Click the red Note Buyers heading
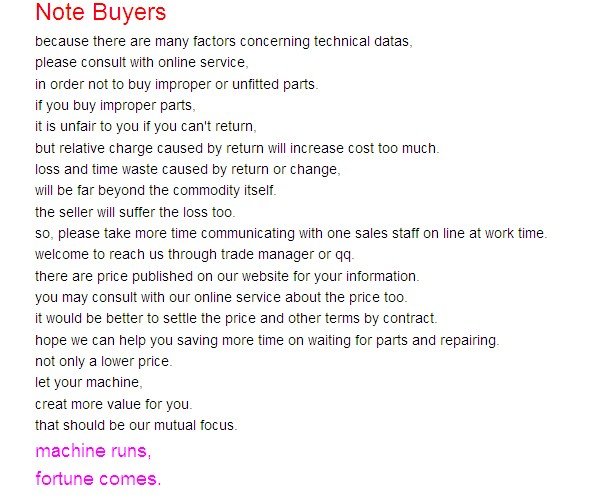595x498 pixels. tap(101, 13)
